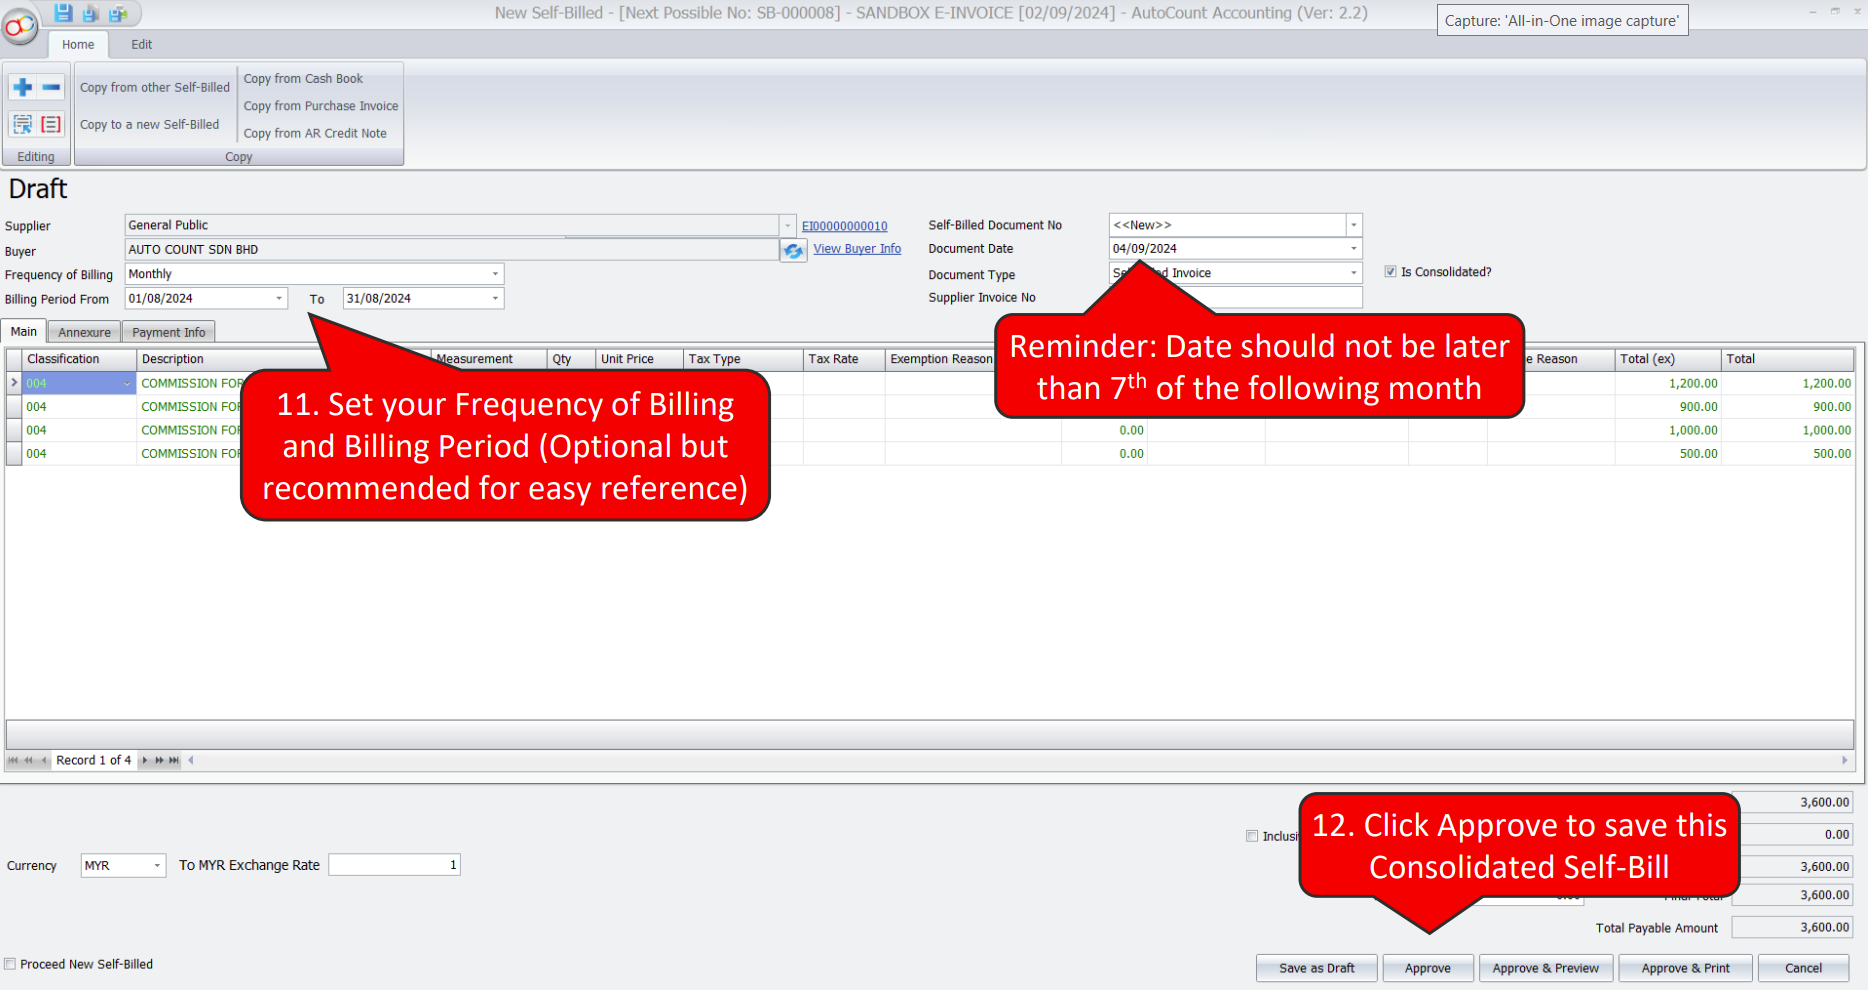Switch to the Payment Info tab
1868x990 pixels.
[x=168, y=332]
